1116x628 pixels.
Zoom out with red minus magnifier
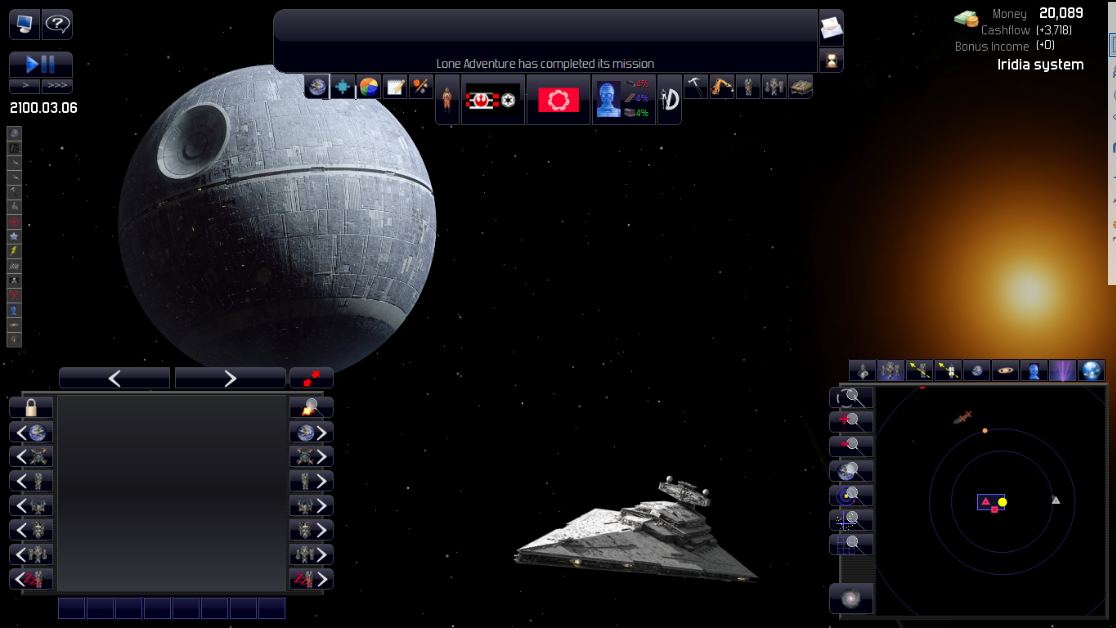point(851,446)
